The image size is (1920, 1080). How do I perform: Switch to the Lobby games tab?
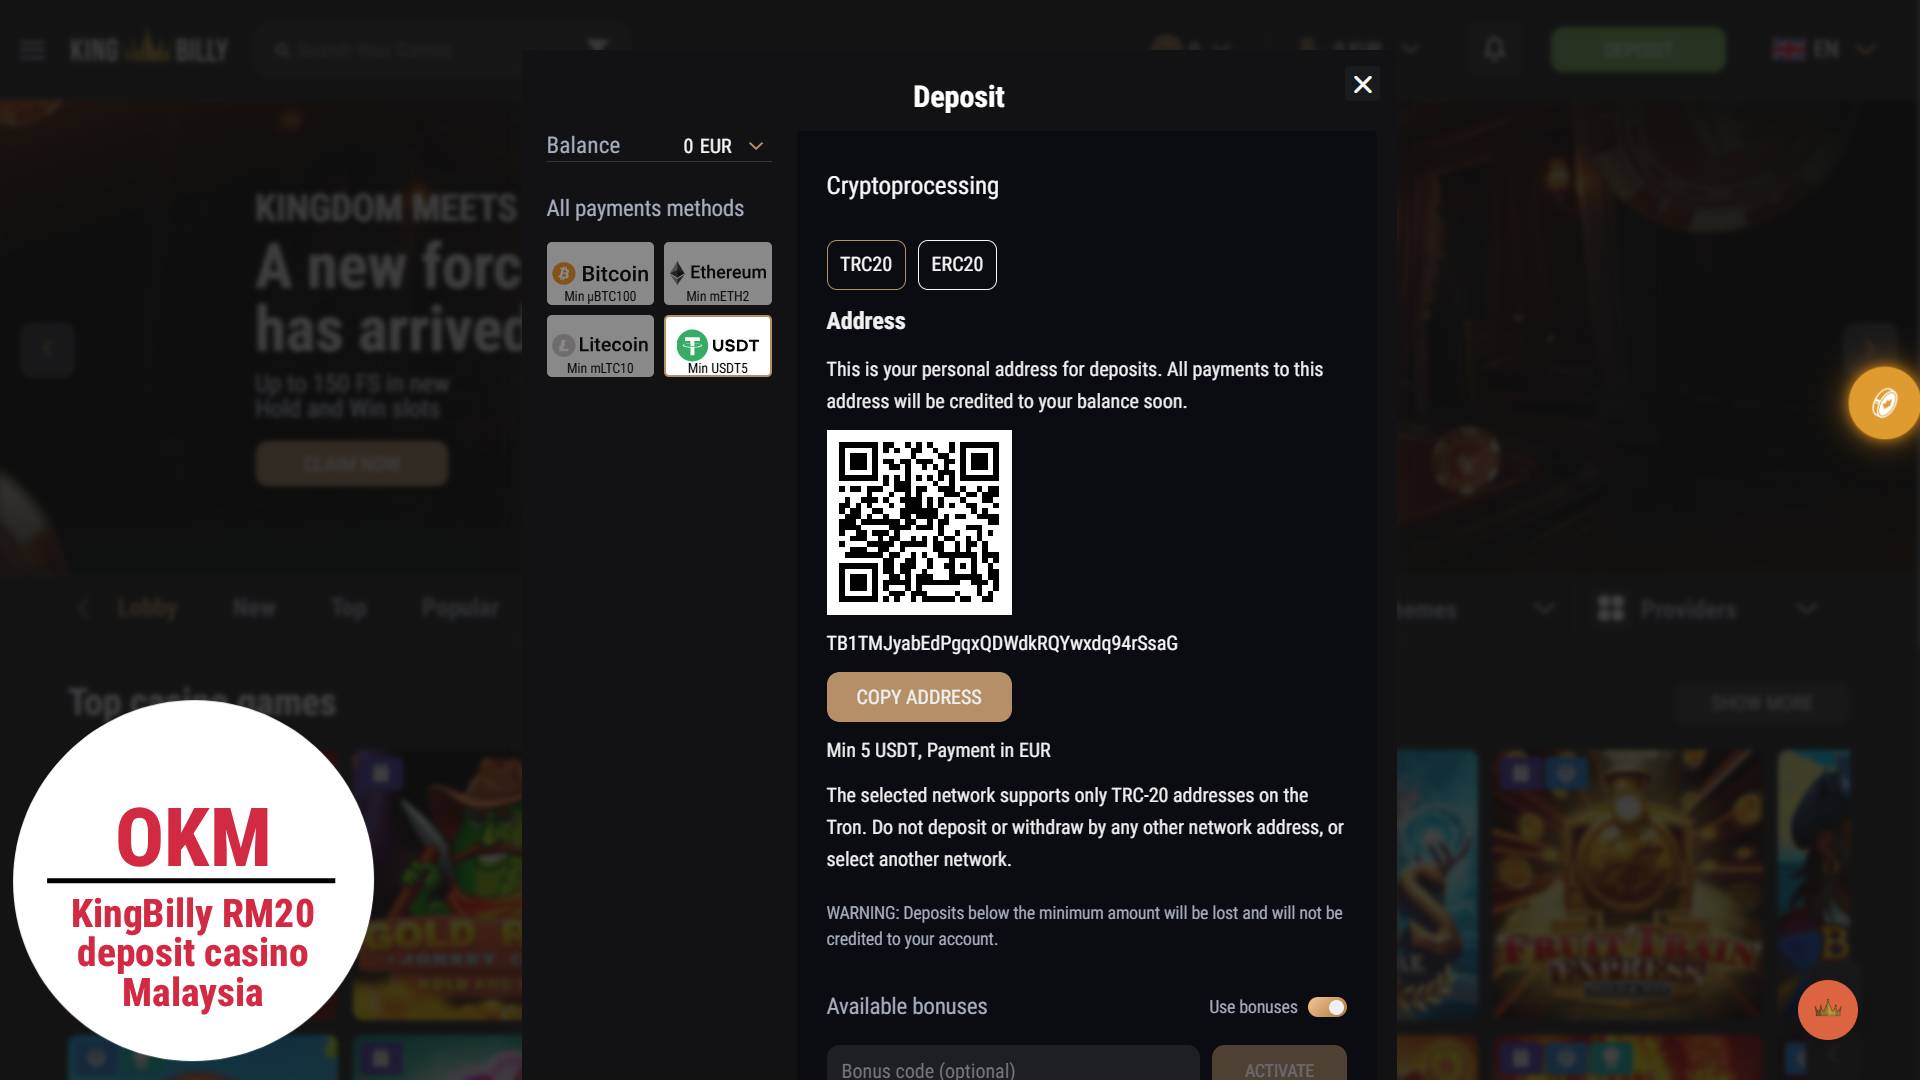coord(147,608)
